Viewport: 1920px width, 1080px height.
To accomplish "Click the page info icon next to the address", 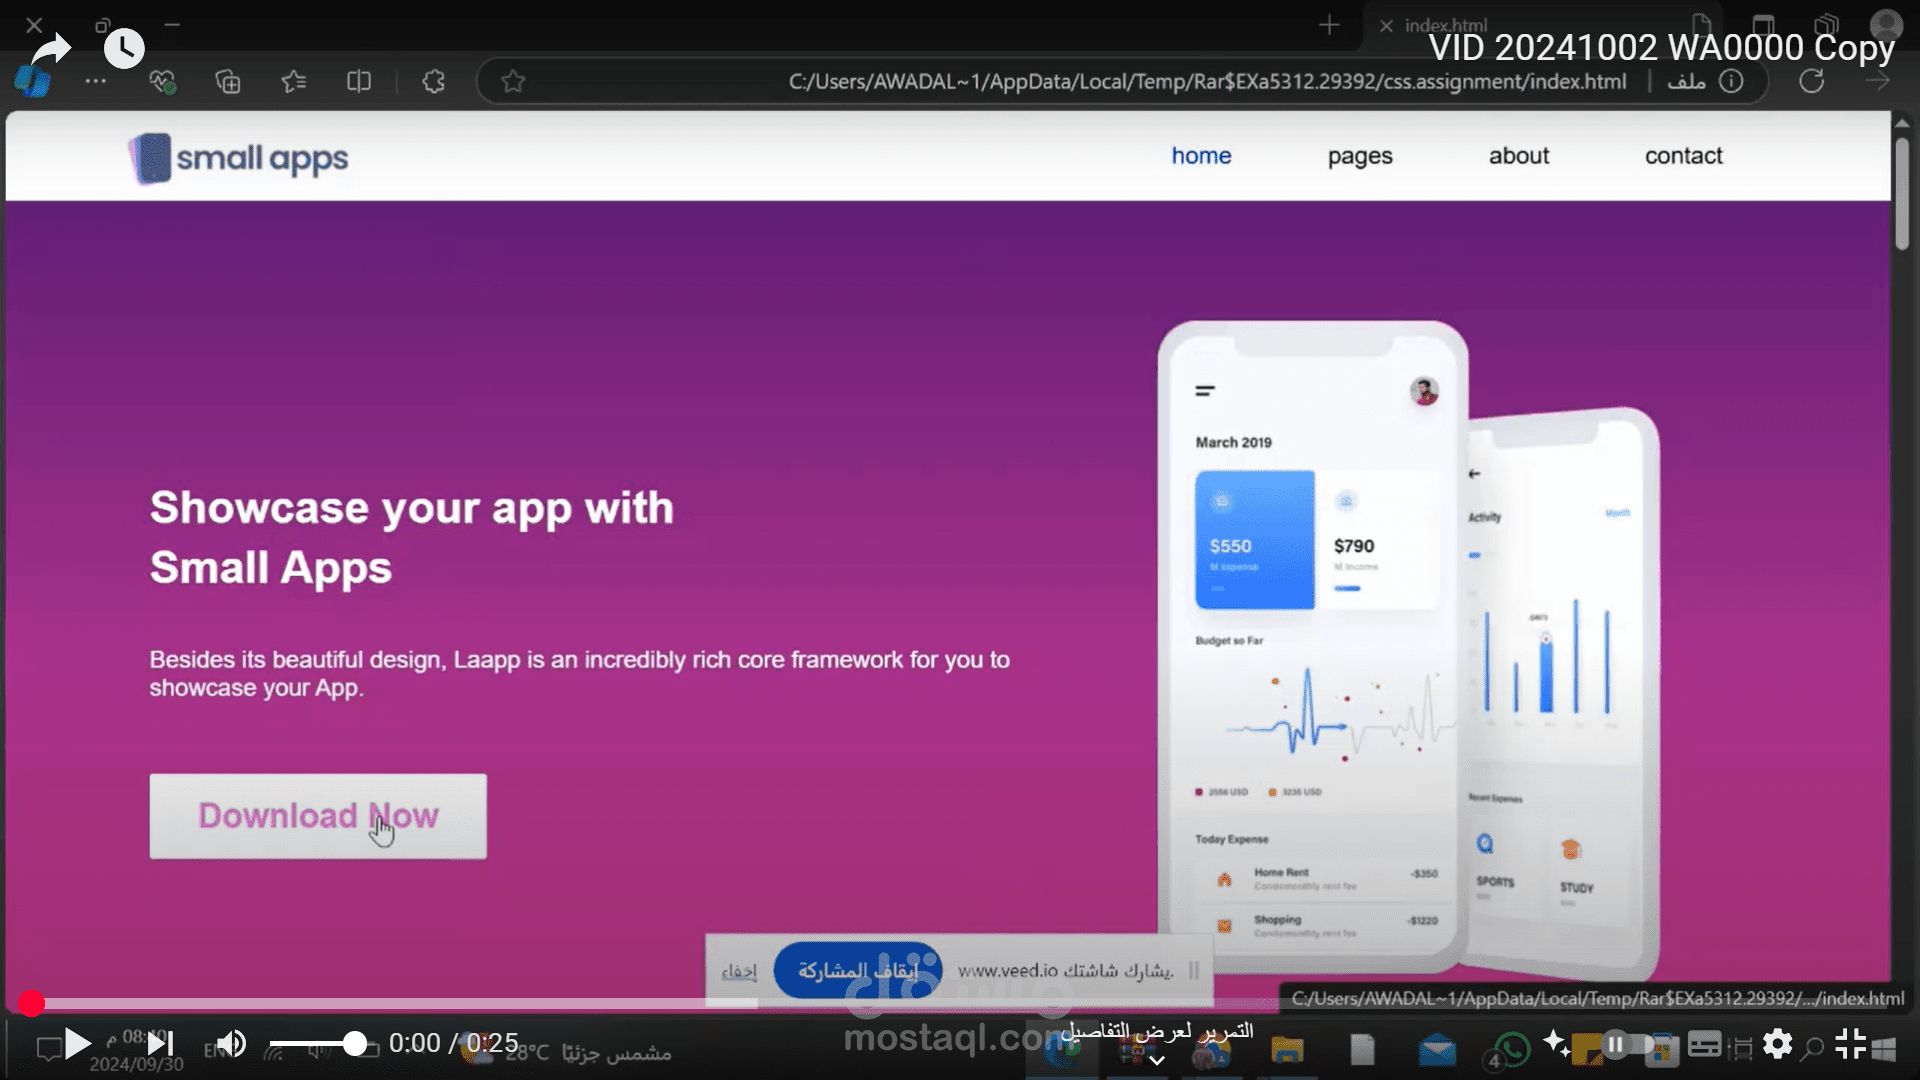I will click(x=1731, y=81).
